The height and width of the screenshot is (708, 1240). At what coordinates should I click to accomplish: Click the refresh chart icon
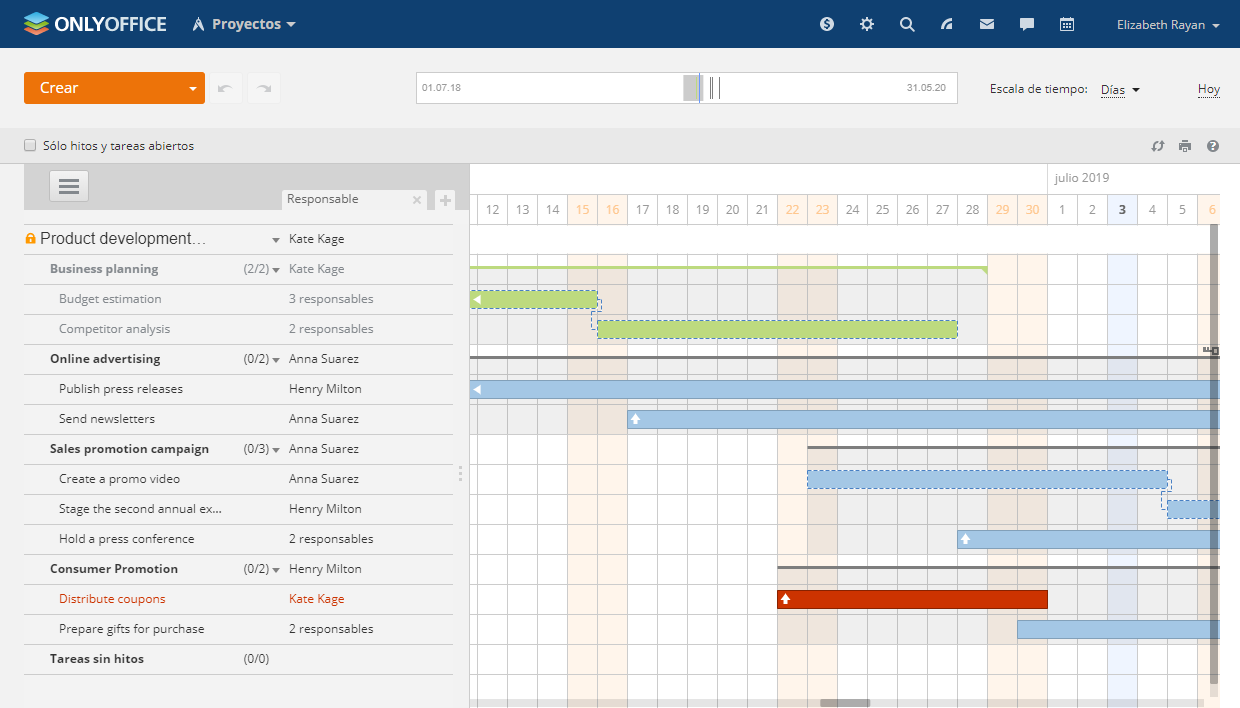tap(1158, 146)
